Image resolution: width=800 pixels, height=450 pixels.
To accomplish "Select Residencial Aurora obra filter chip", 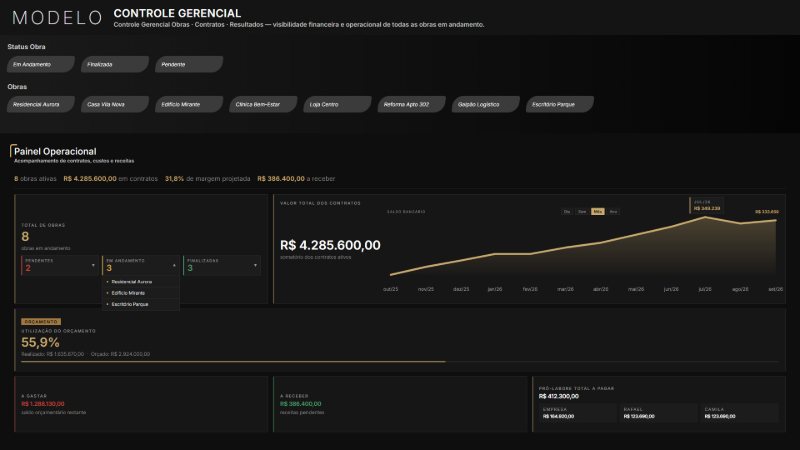I will click(x=41, y=104).
